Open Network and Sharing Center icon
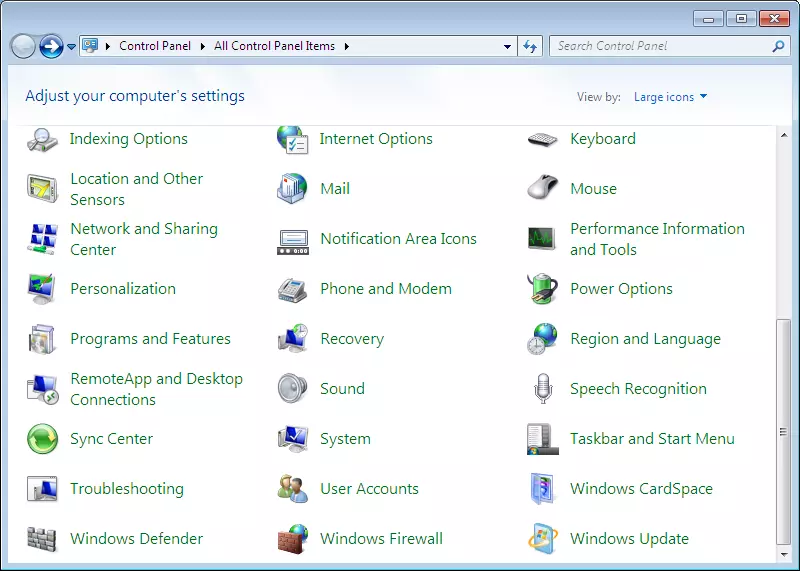 coord(42,239)
